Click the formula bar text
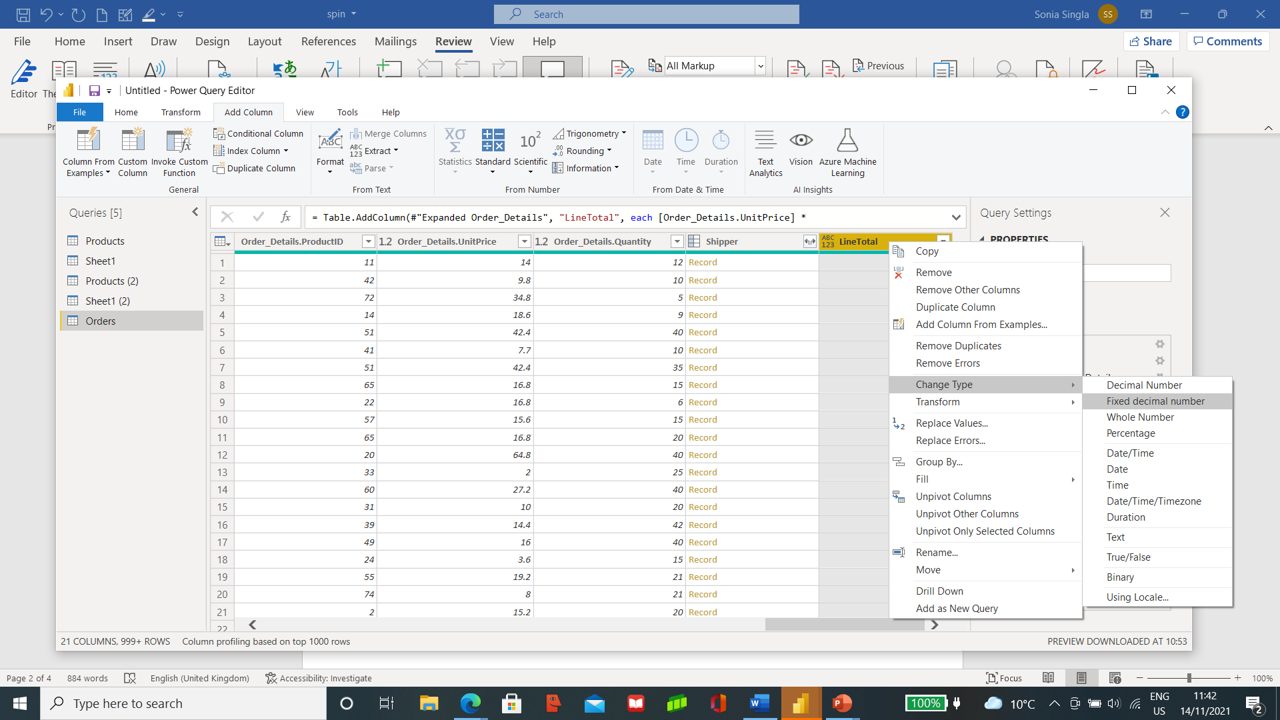1280x720 pixels. (559, 217)
